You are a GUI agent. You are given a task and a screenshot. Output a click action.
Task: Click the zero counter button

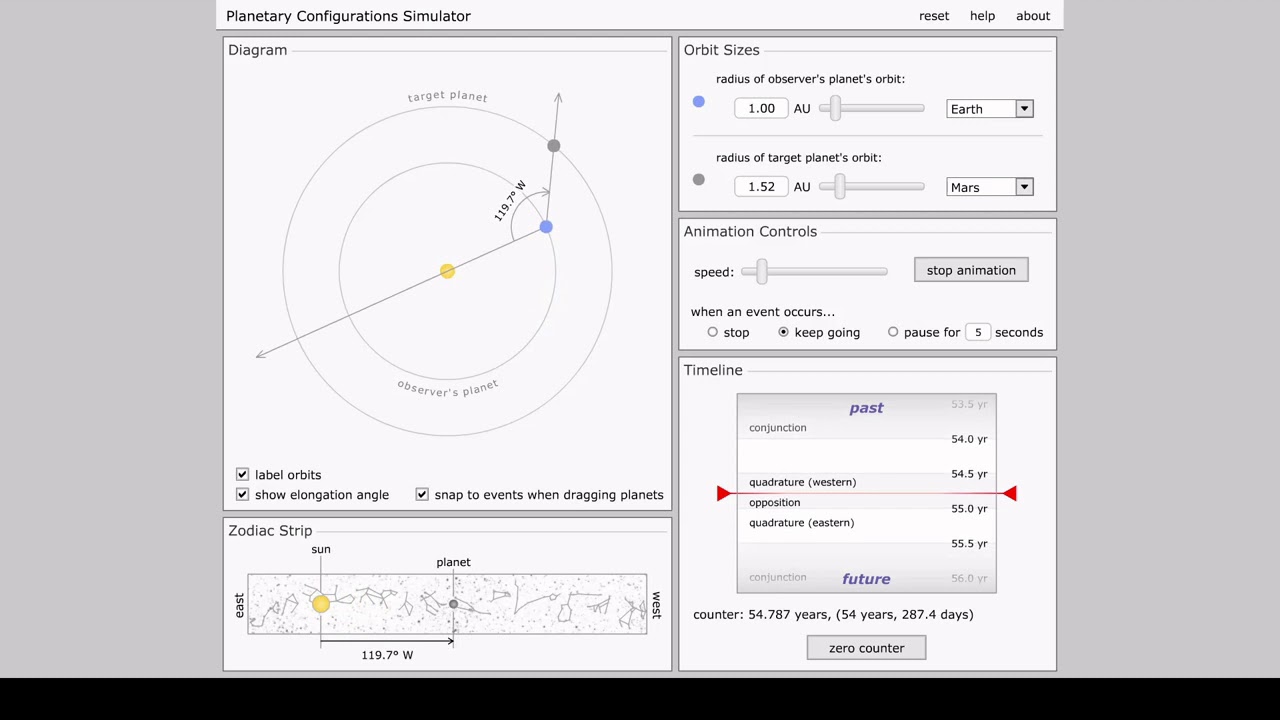pos(867,648)
